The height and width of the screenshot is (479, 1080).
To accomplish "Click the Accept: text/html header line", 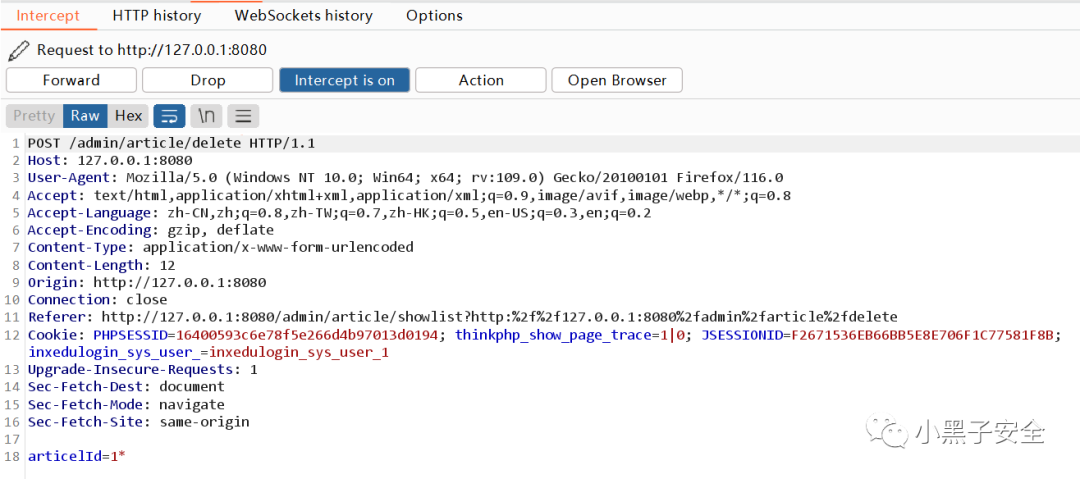I will 409,196.
